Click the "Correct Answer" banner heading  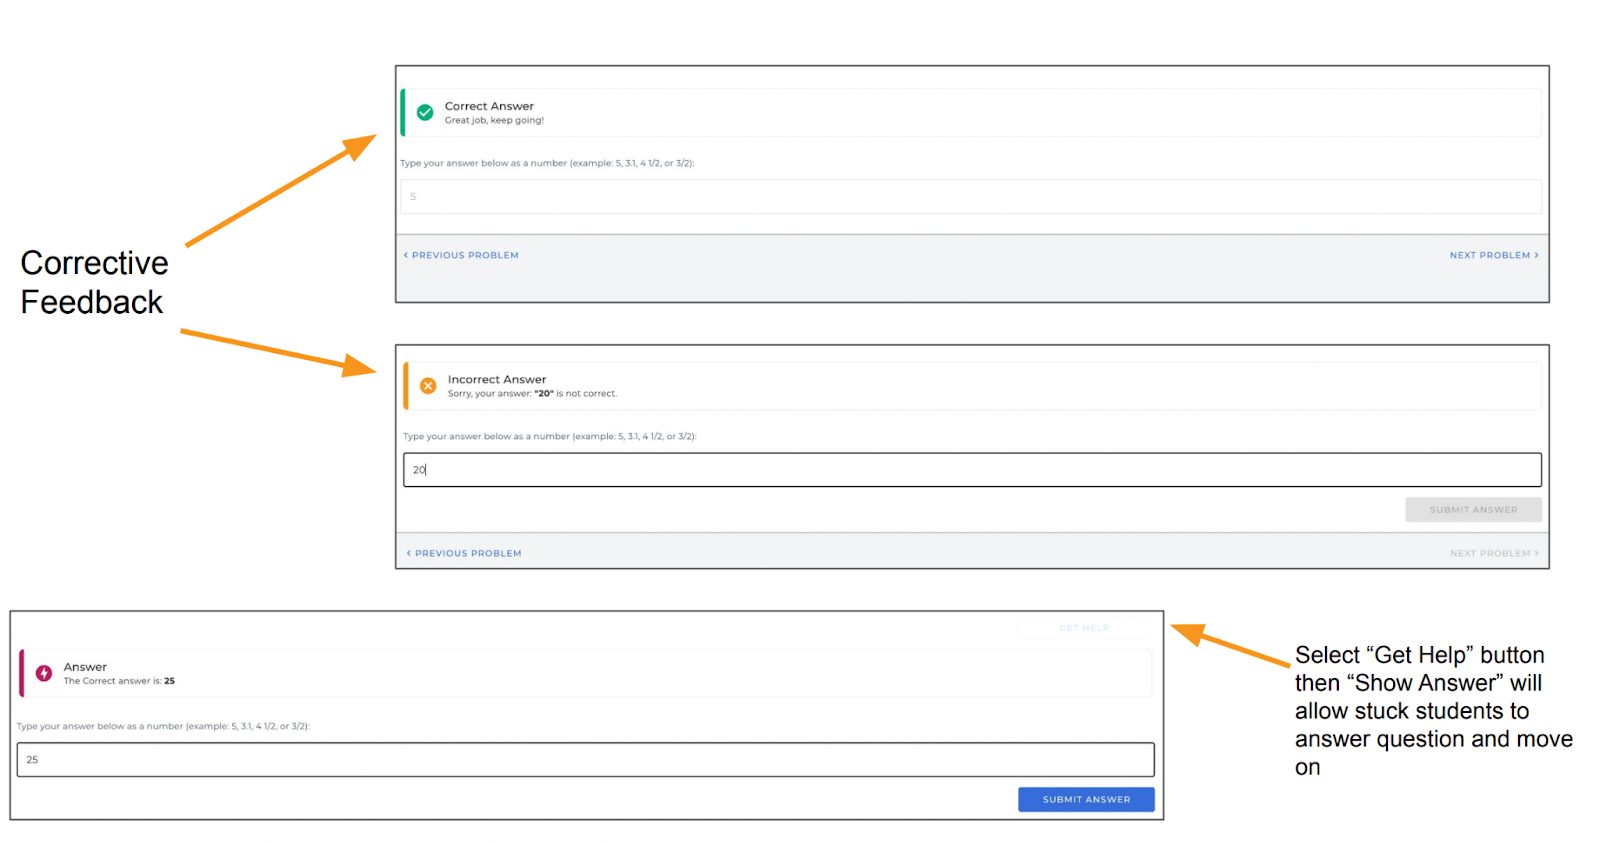pos(489,106)
